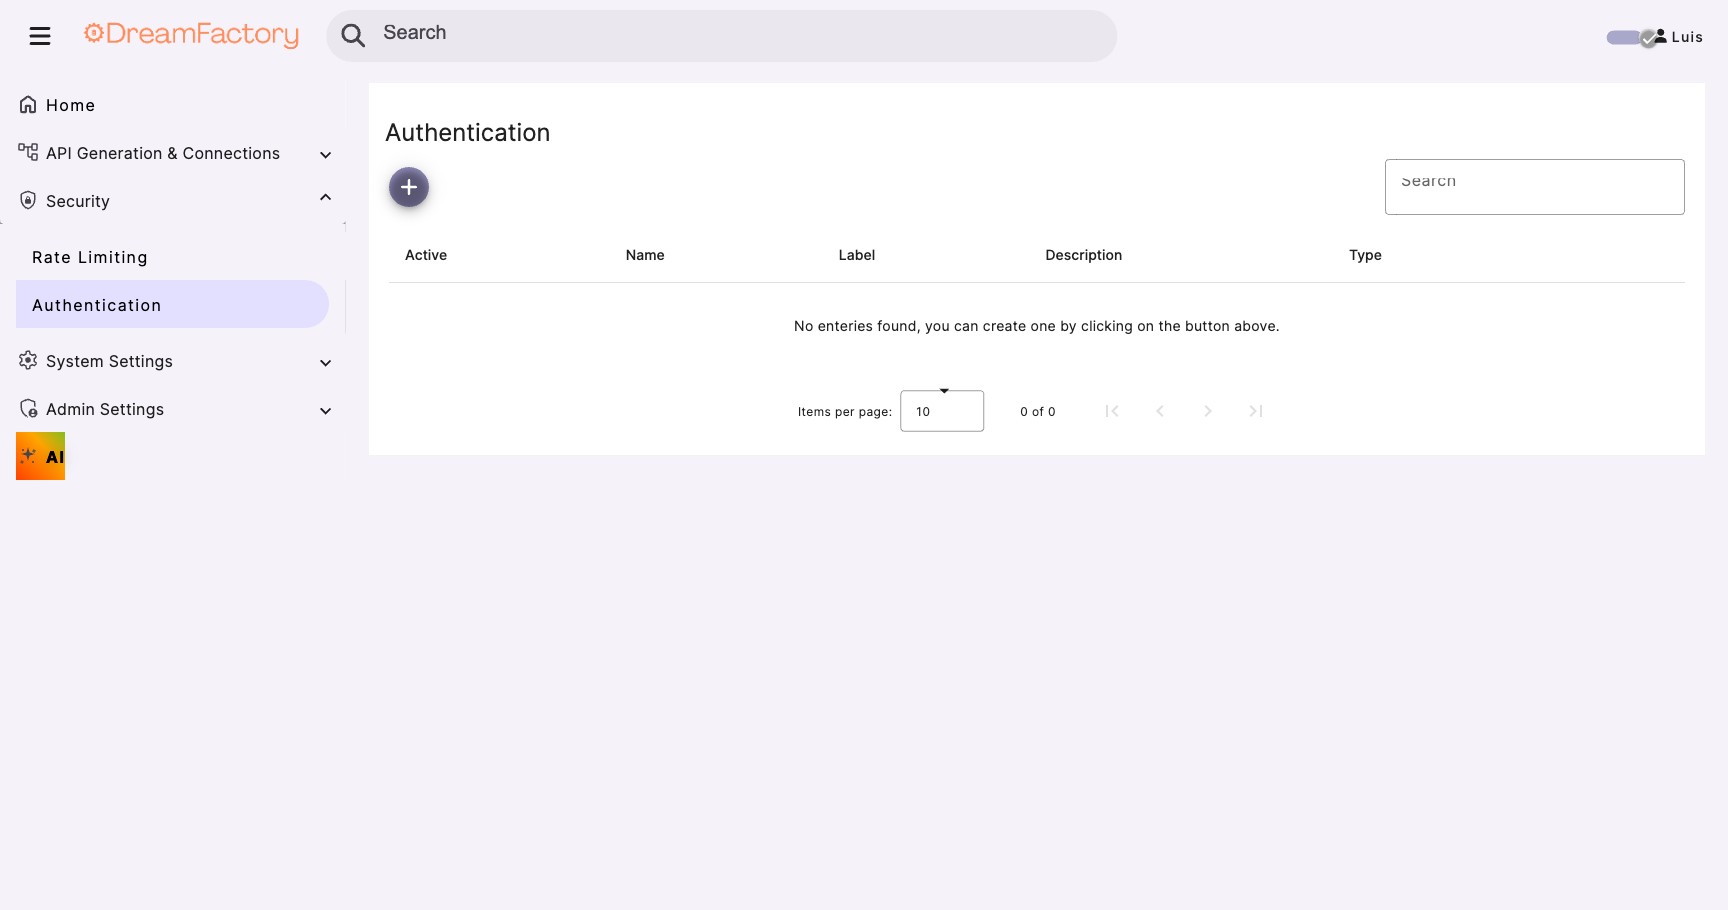The image size is (1728, 910).
Task: Expand the System Settings section
Action: pos(325,362)
